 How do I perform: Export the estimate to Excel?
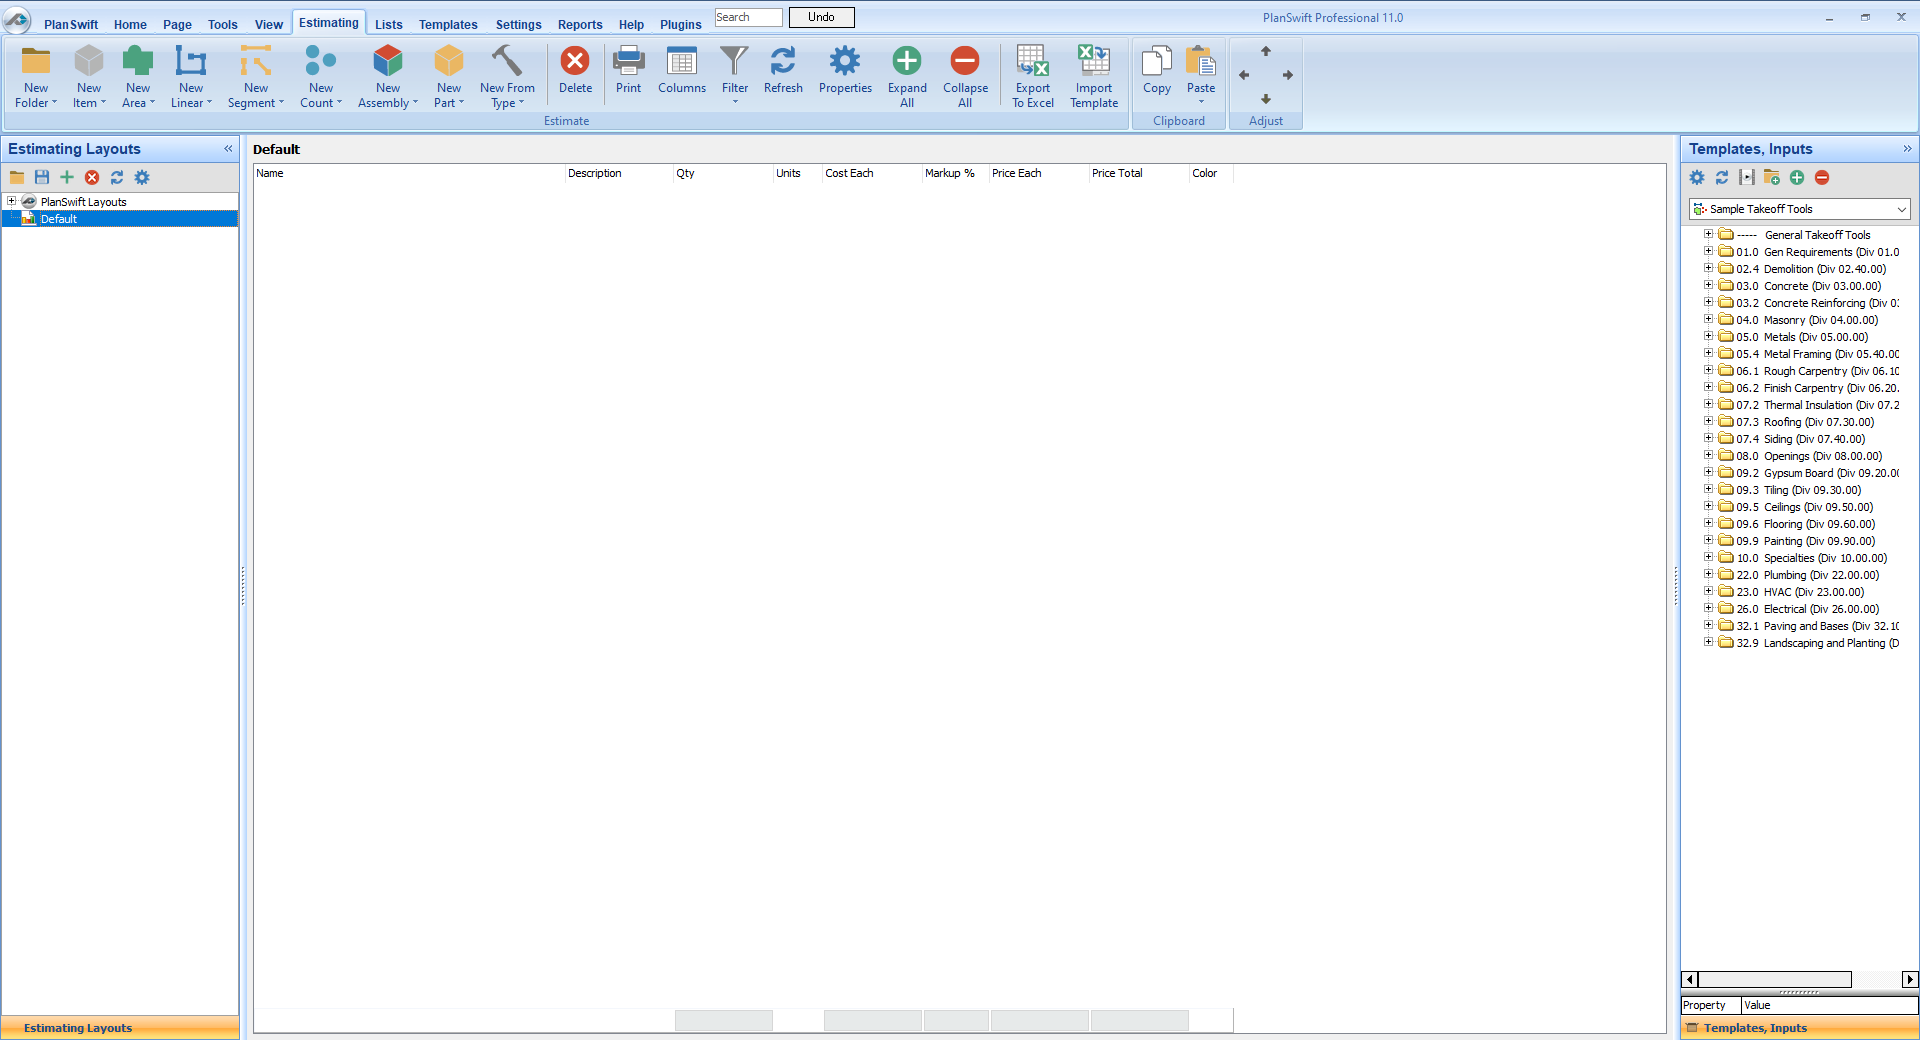pyautogui.click(x=1033, y=77)
